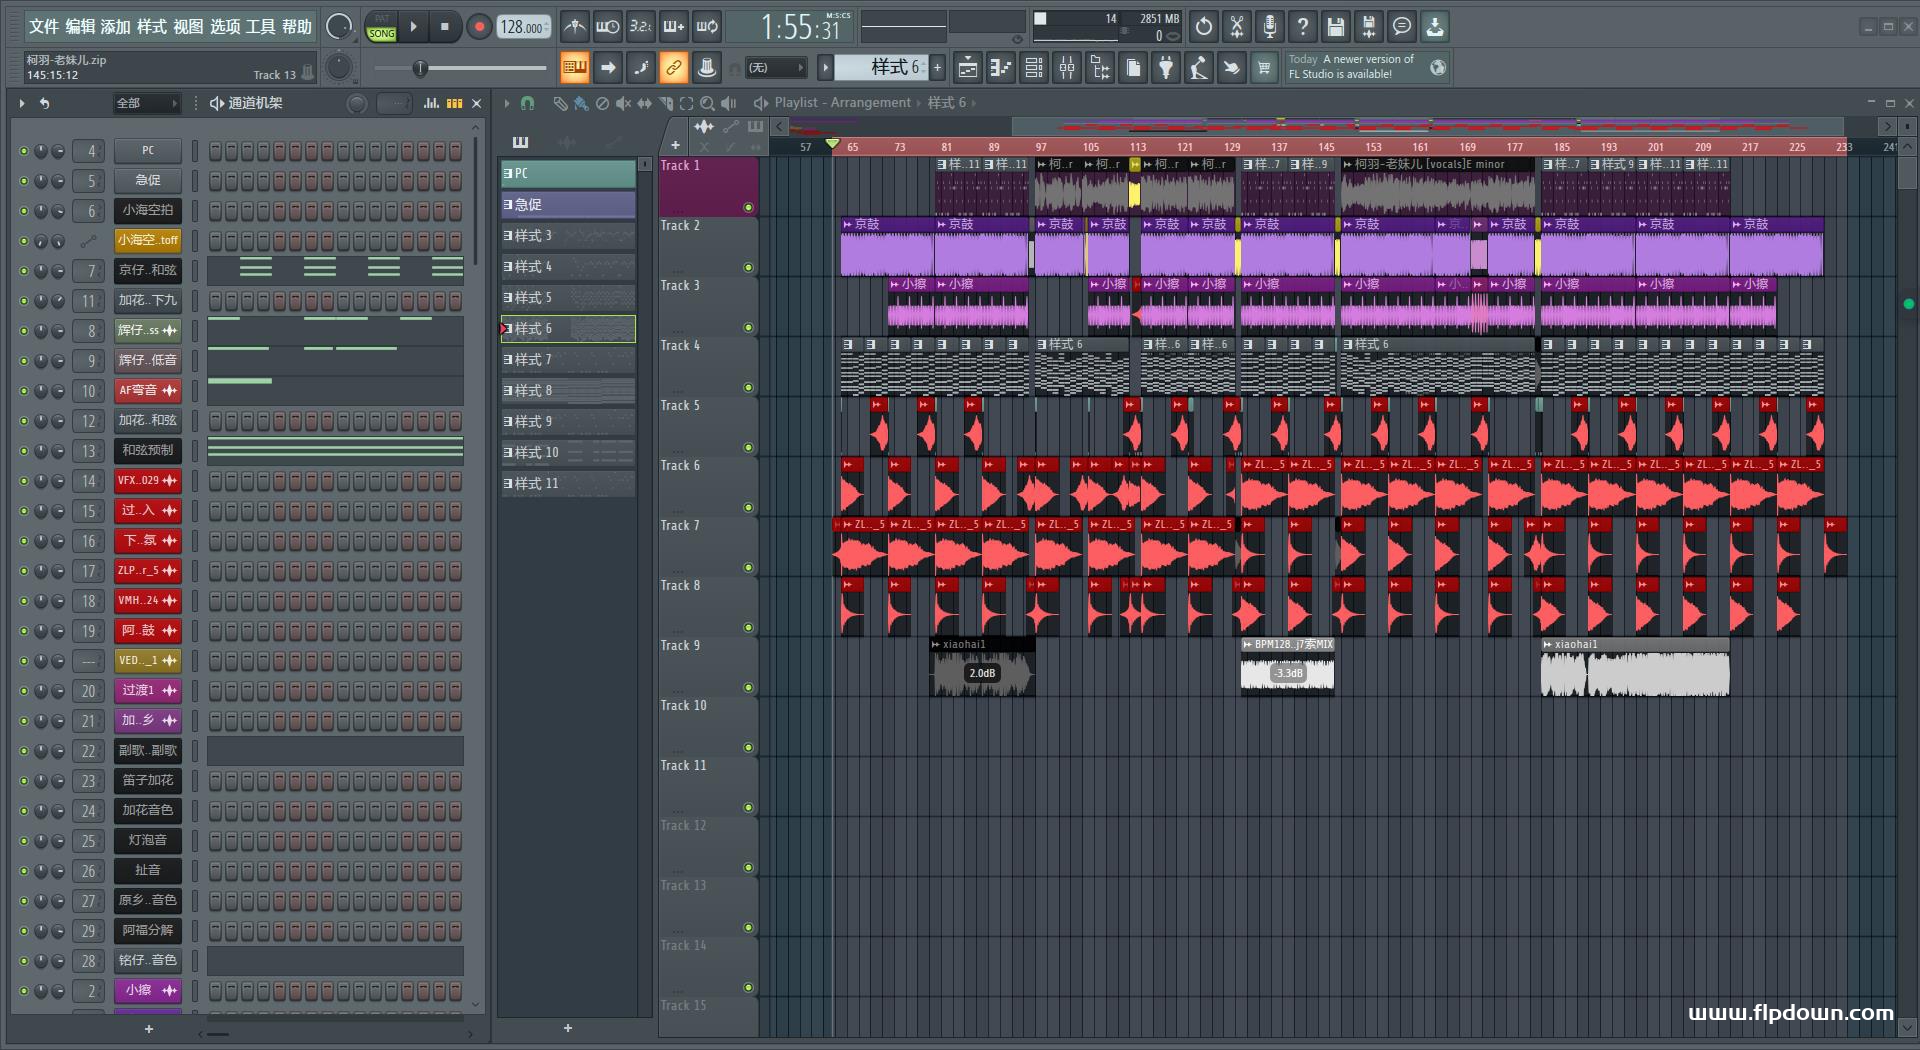Toggle wait-for-input-to-start-playing icon
The width and height of the screenshot is (1920, 1050).
point(607,27)
